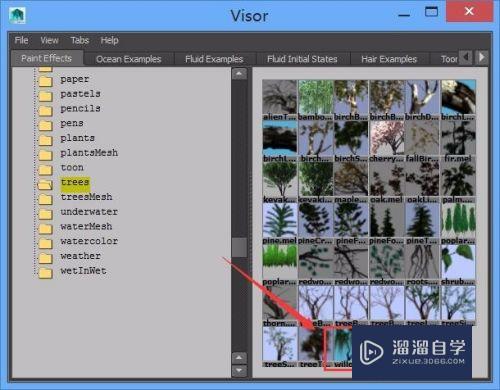Image resolution: width=500 pixels, height=390 pixels.
Task: Pick the pineCr brush thumbnail
Action: 316,220
